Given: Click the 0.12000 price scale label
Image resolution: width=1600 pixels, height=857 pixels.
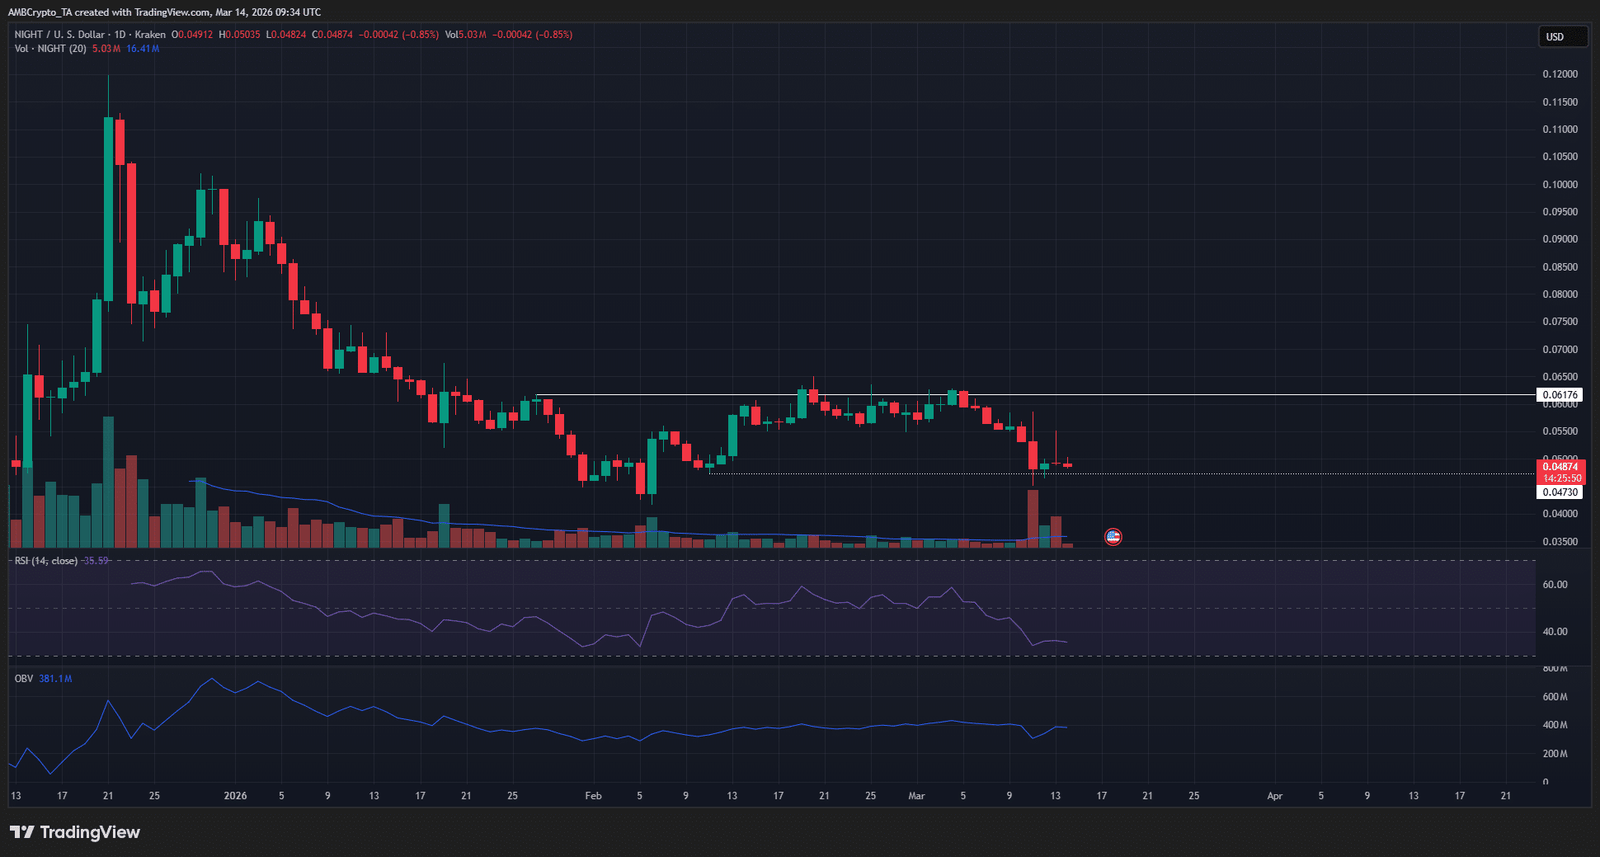Looking at the screenshot, I should 1560,74.
